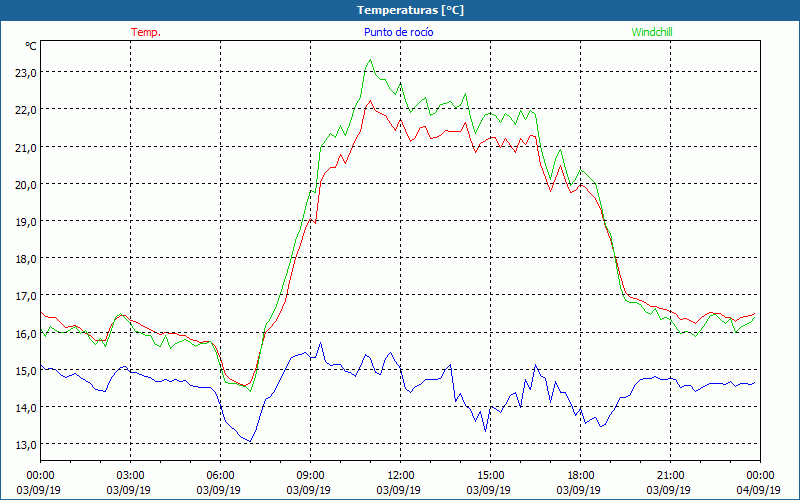Click the '20,0' y-axis value
This screenshot has height=500, width=800.
click(26, 185)
